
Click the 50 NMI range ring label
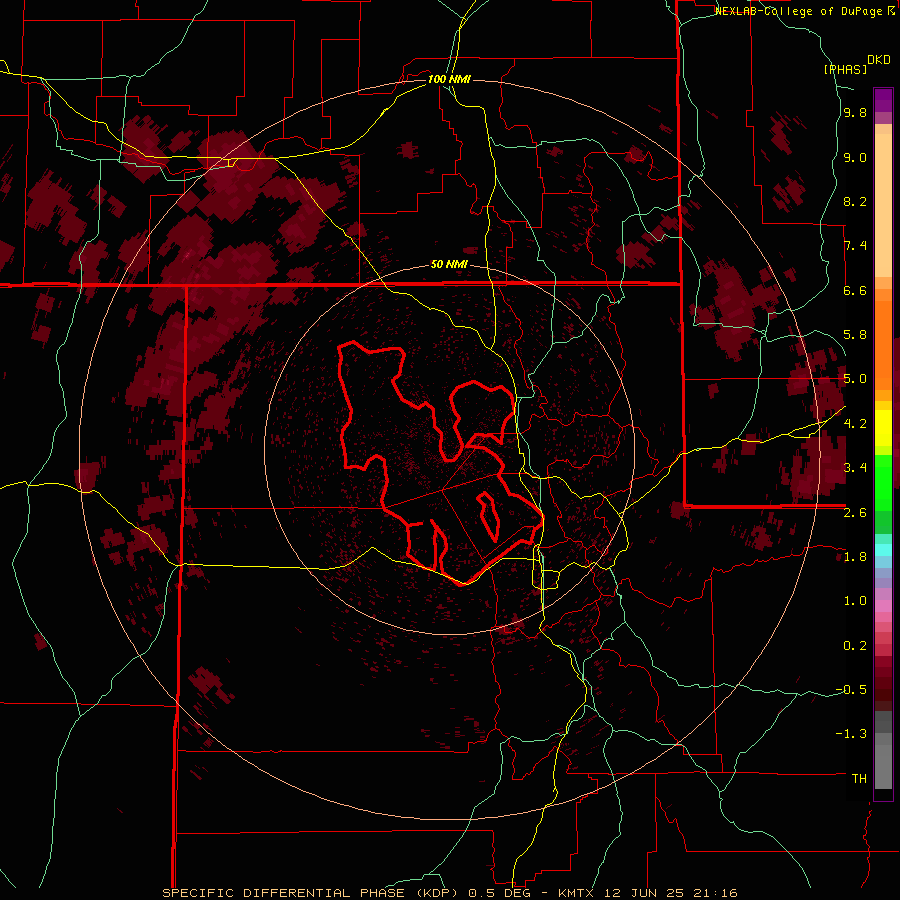click(449, 264)
